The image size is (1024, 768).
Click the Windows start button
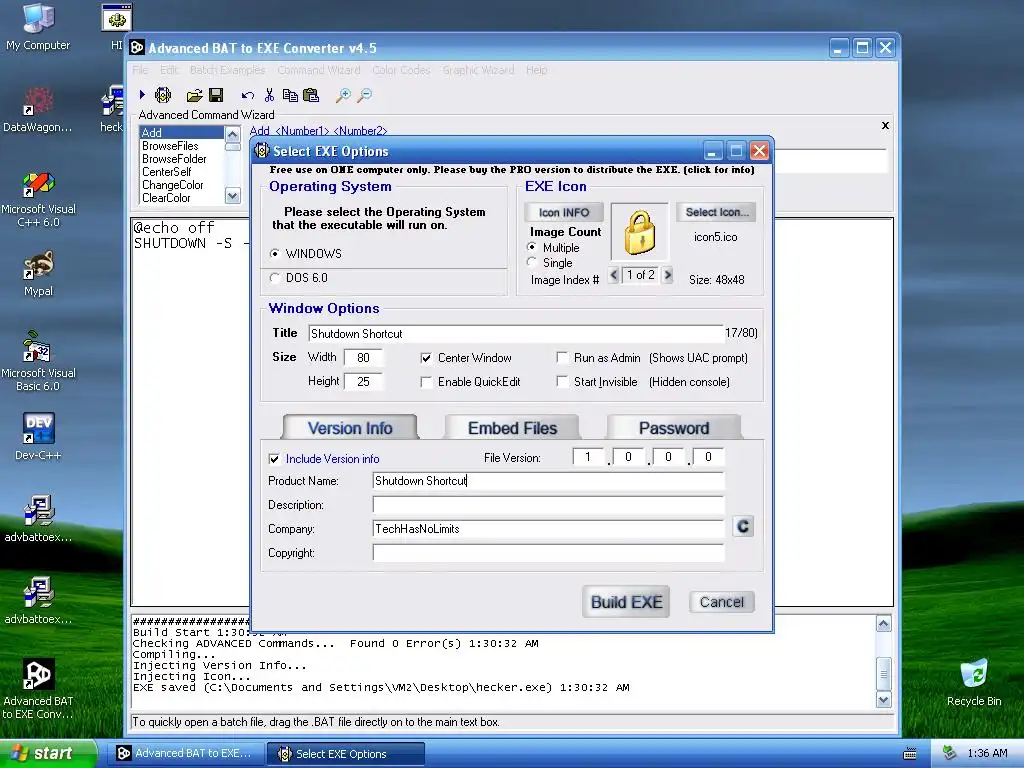tap(48, 753)
